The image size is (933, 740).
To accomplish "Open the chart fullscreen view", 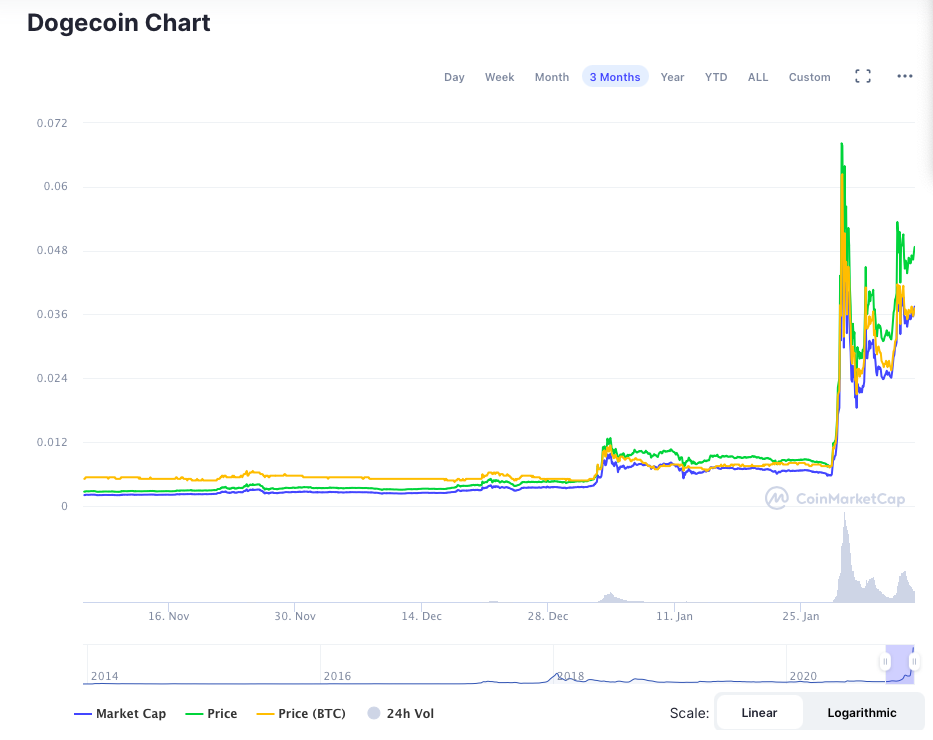I will [862, 76].
